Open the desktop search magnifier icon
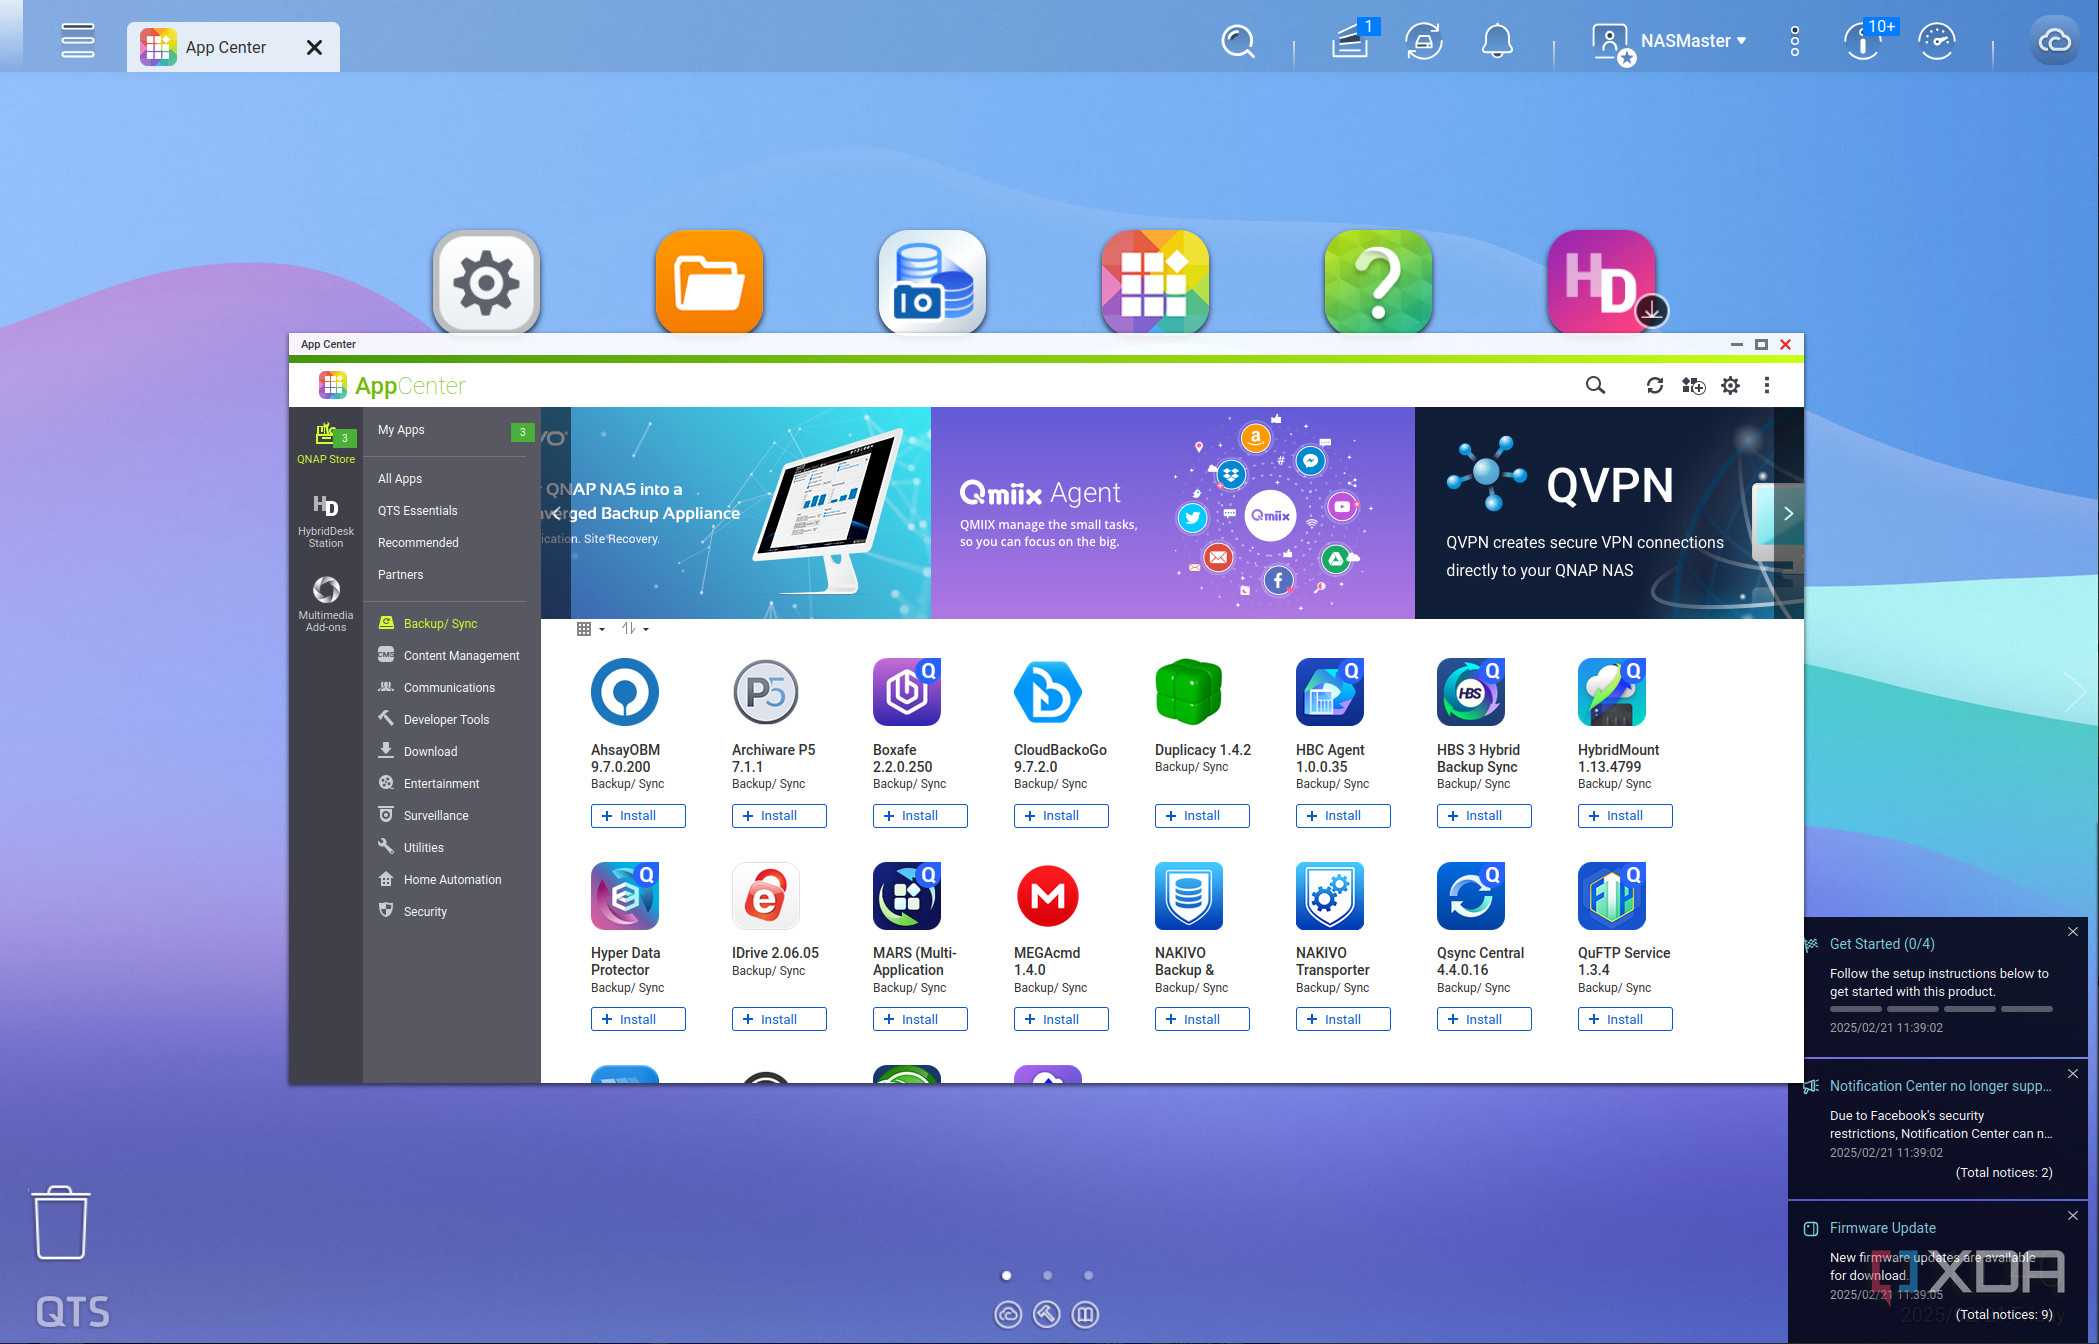 (1238, 41)
